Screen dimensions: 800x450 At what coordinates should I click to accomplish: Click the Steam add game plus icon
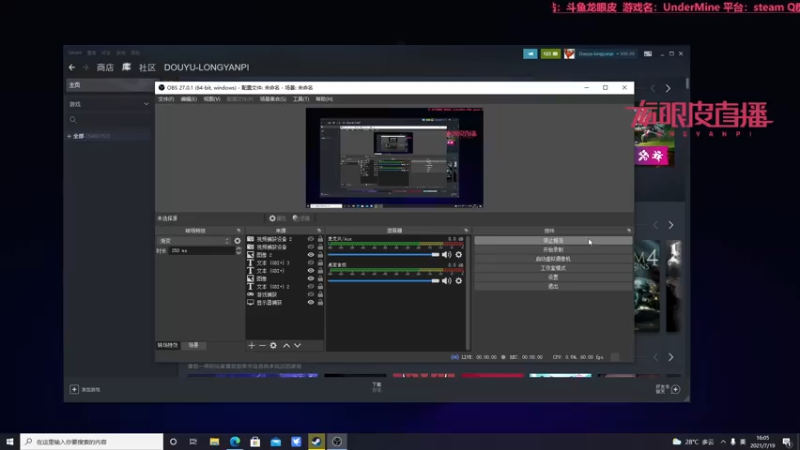74,389
